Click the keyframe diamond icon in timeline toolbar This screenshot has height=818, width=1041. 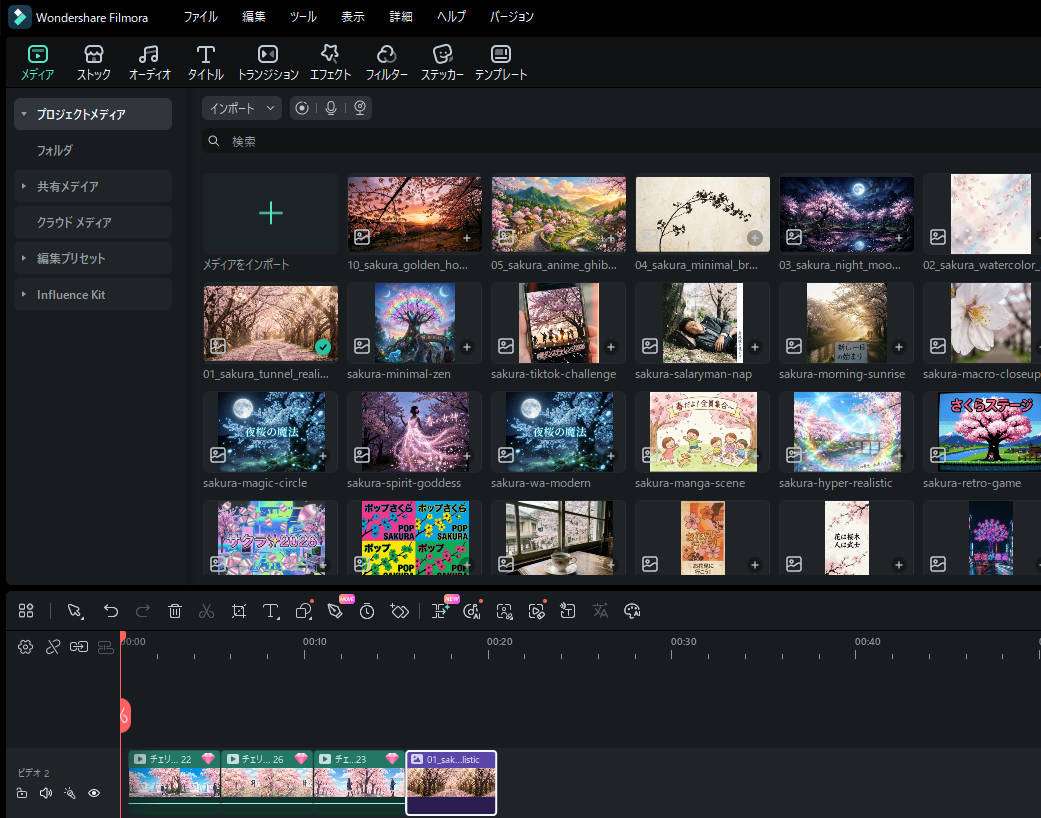point(399,611)
